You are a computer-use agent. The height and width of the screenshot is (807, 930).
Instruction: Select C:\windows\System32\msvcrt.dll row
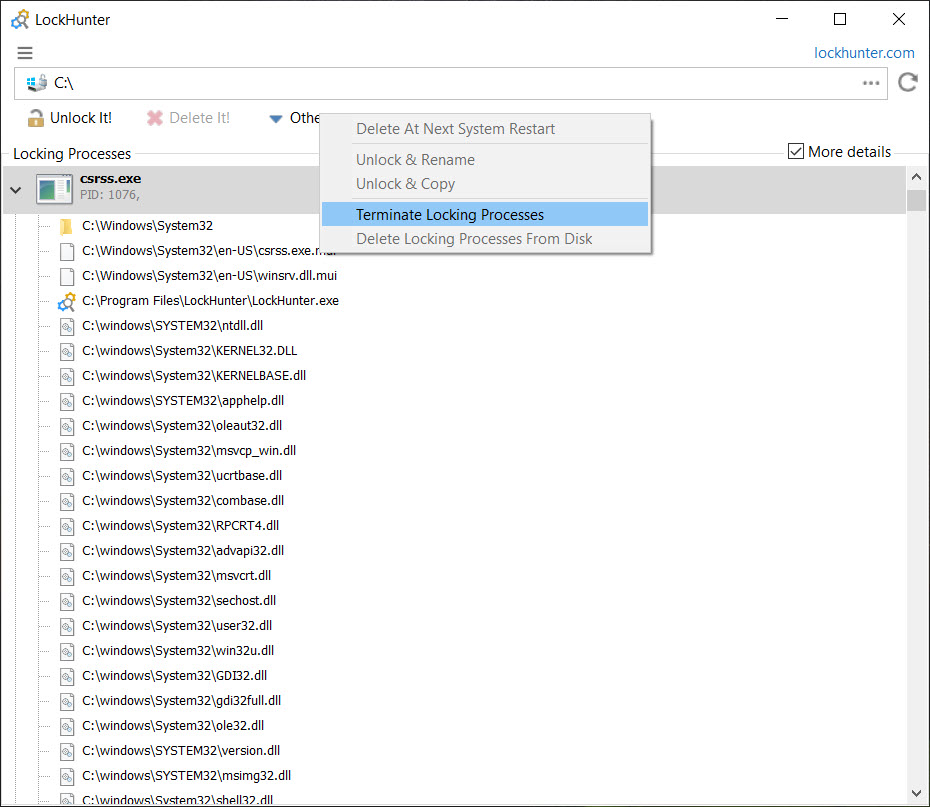pos(176,576)
